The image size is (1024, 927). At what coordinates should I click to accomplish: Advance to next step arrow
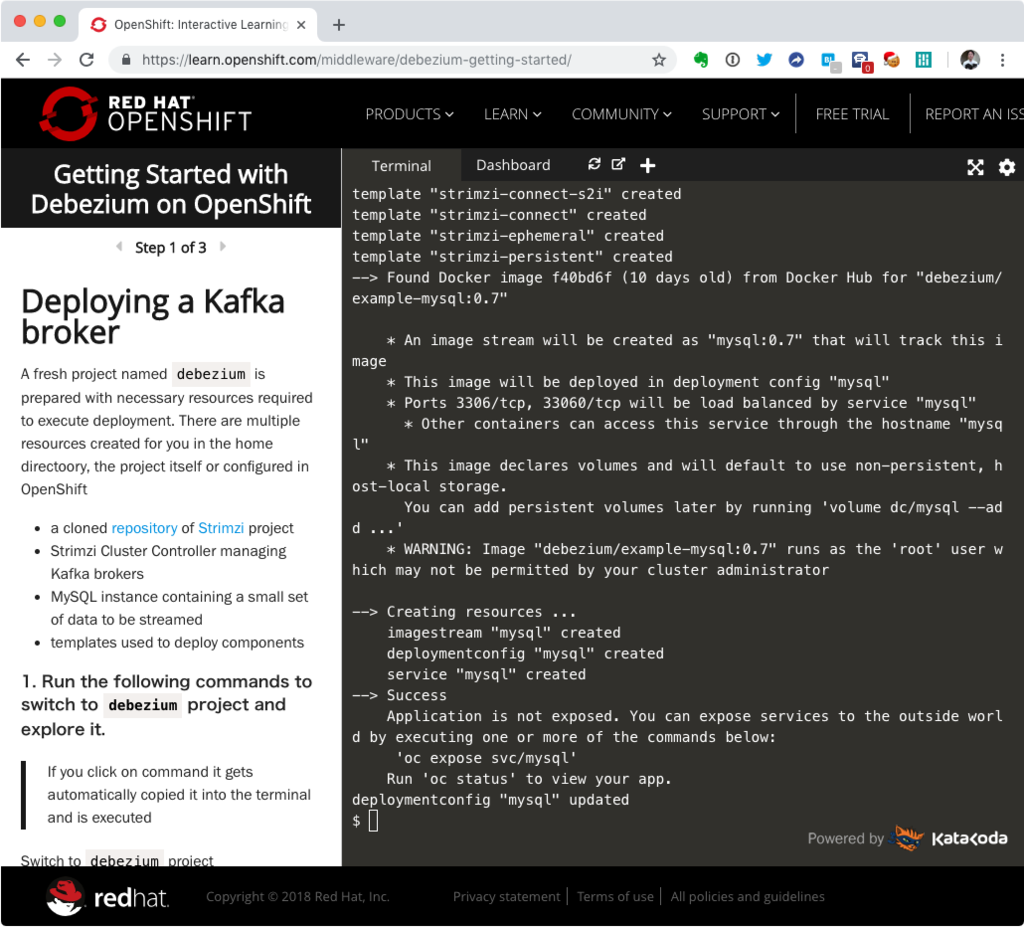(223, 247)
